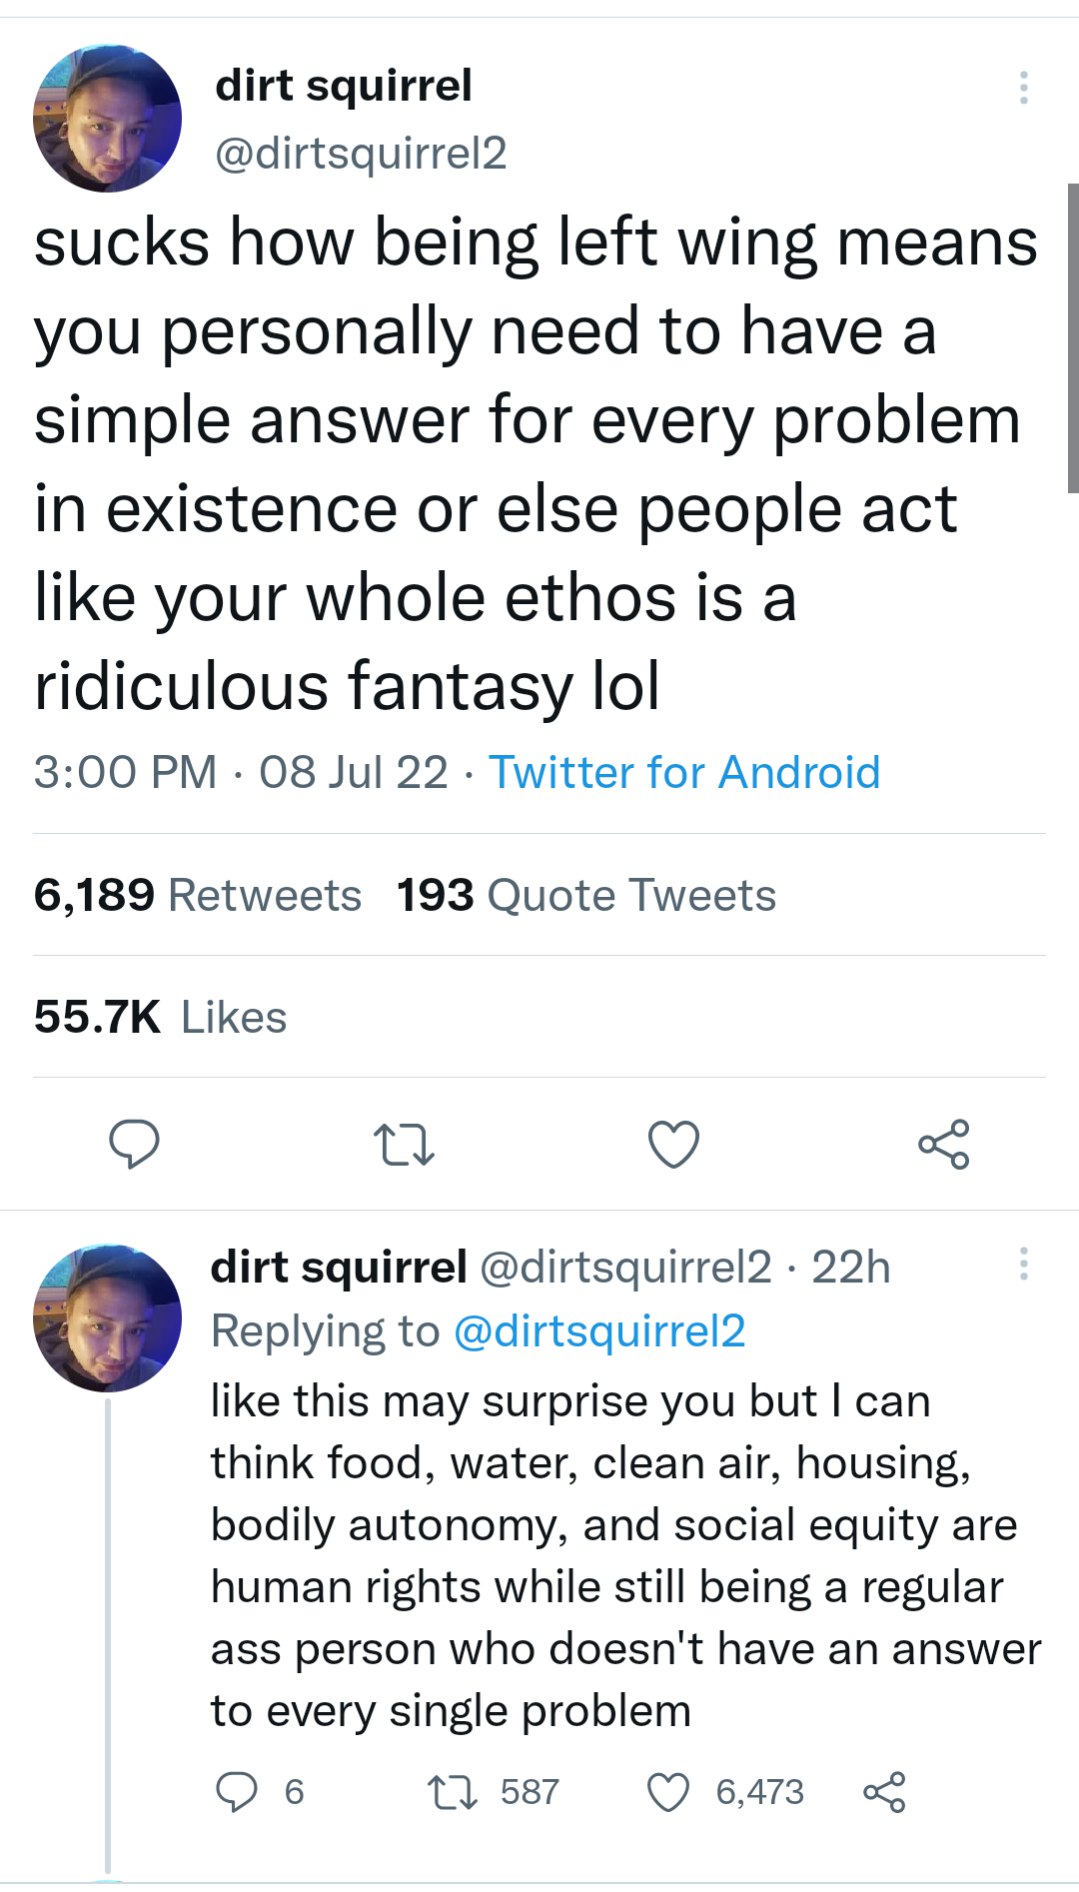Open the @dirtsquirrel2 mention in reply
This screenshot has height=1892, width=1079.
[600, 1331]
